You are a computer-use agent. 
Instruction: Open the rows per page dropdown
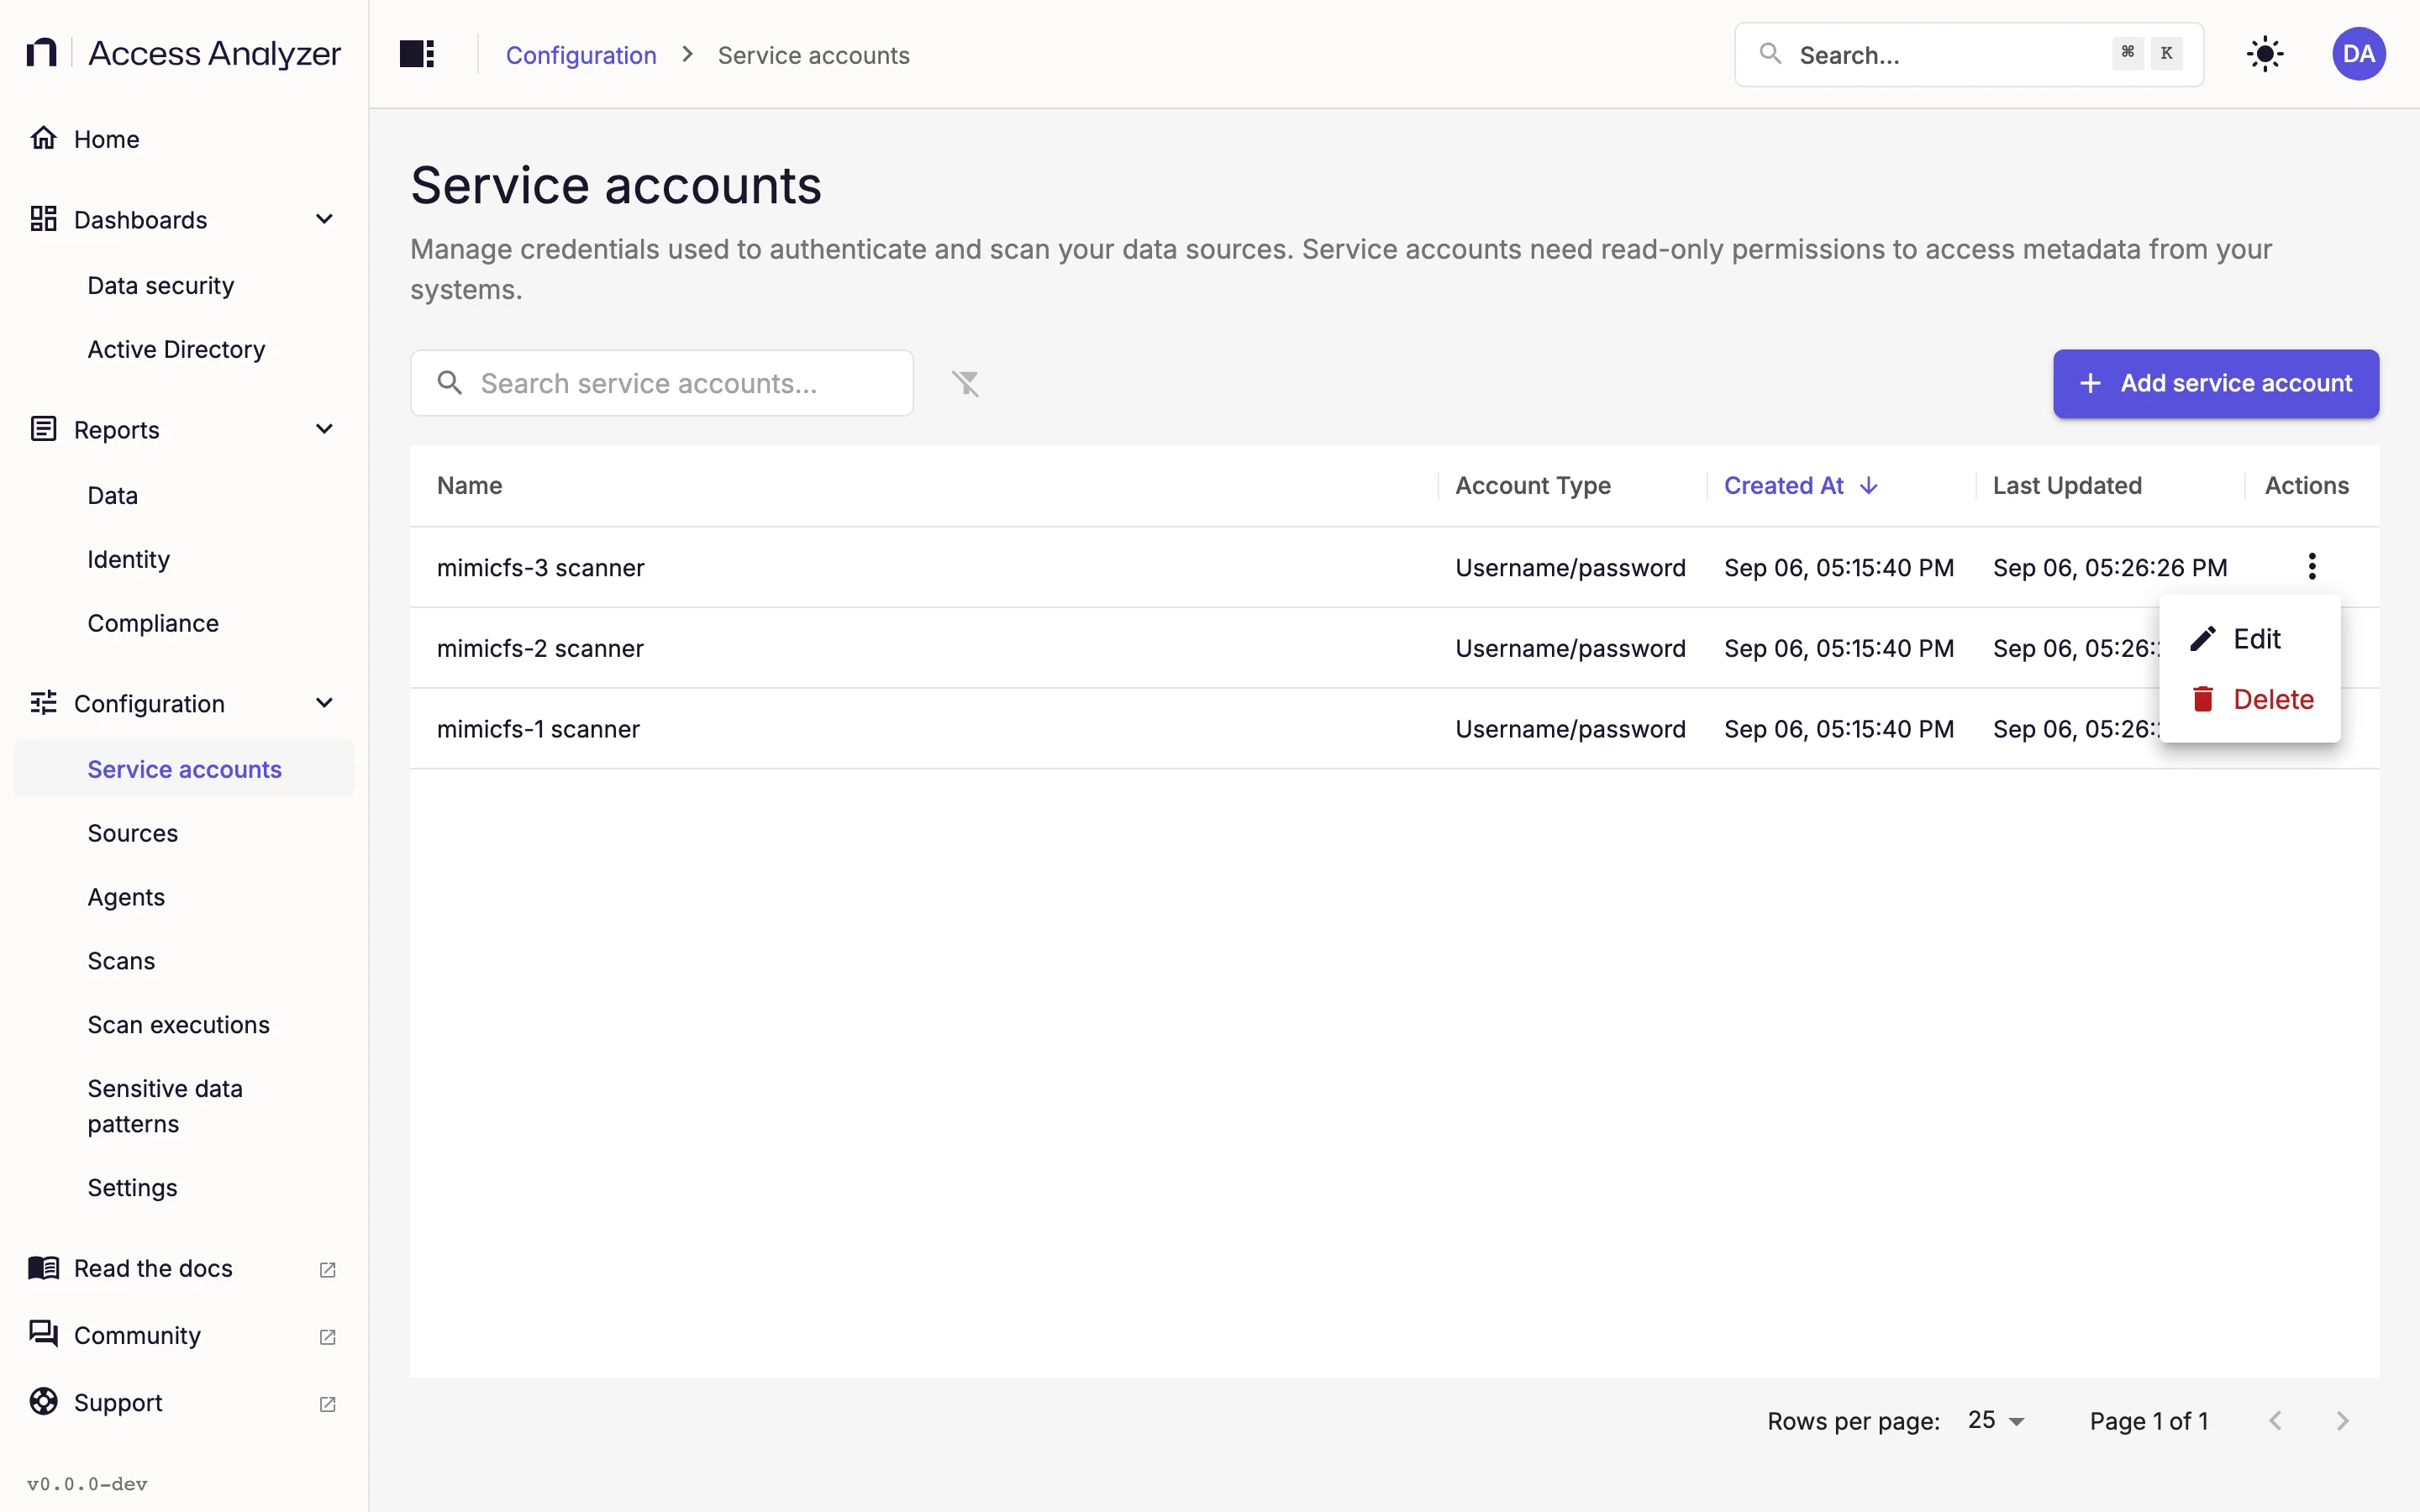1996,1421
